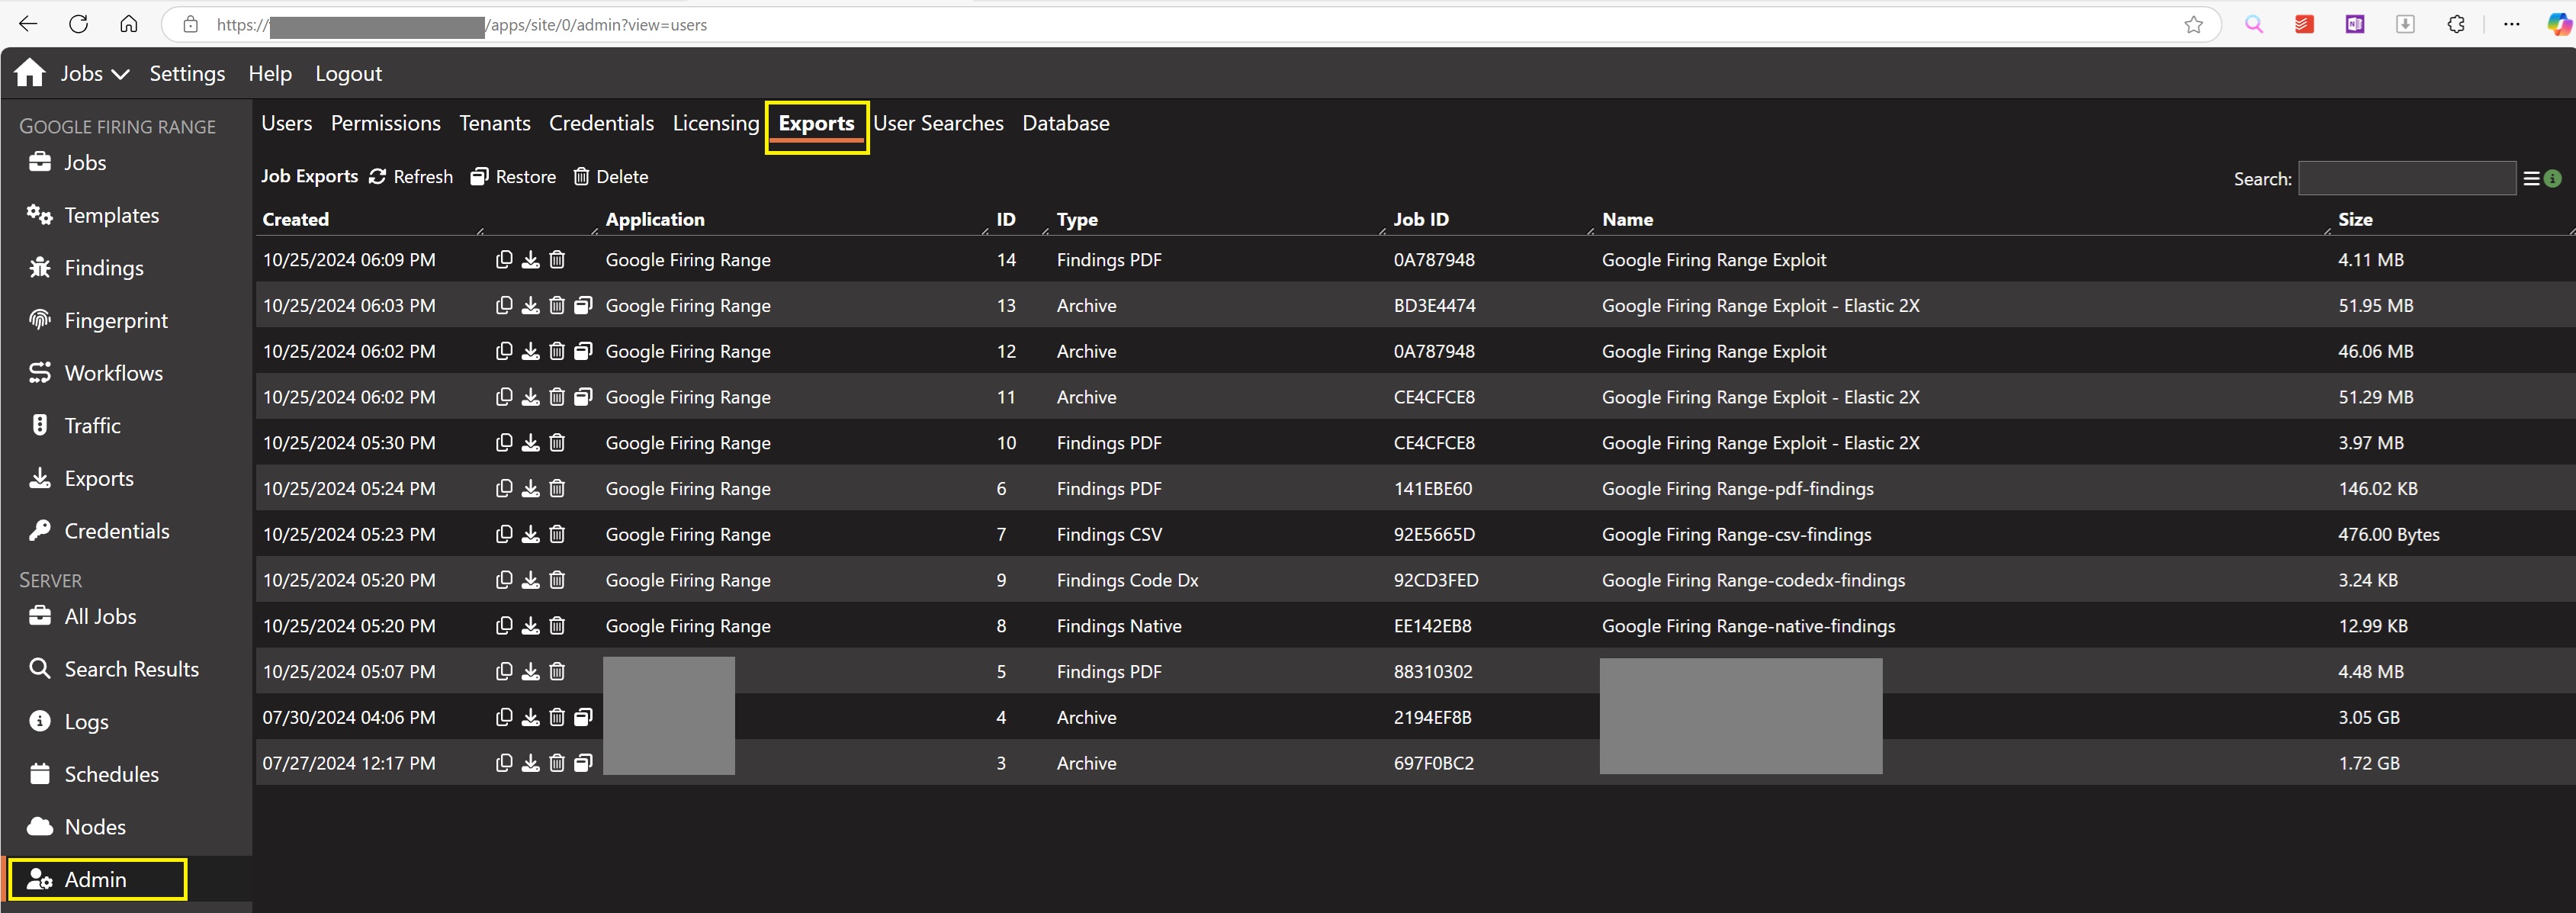Open Fingerprint in the sidebar

click(115, 321)
